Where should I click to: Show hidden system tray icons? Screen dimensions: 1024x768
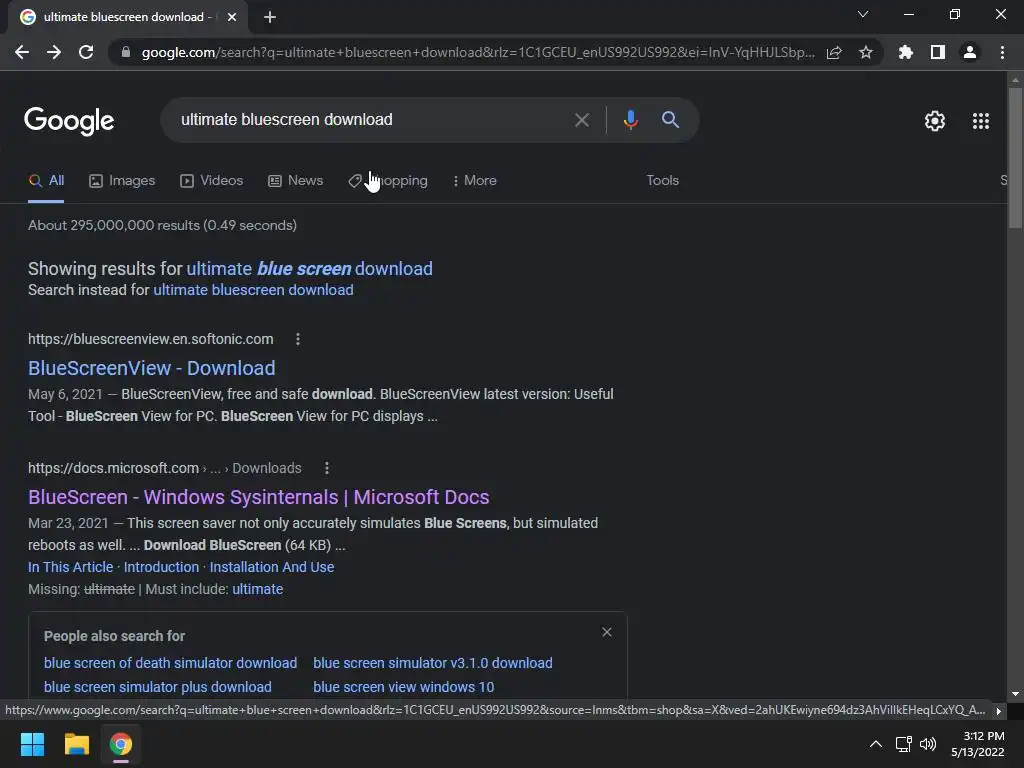click(x=876, y=744)
